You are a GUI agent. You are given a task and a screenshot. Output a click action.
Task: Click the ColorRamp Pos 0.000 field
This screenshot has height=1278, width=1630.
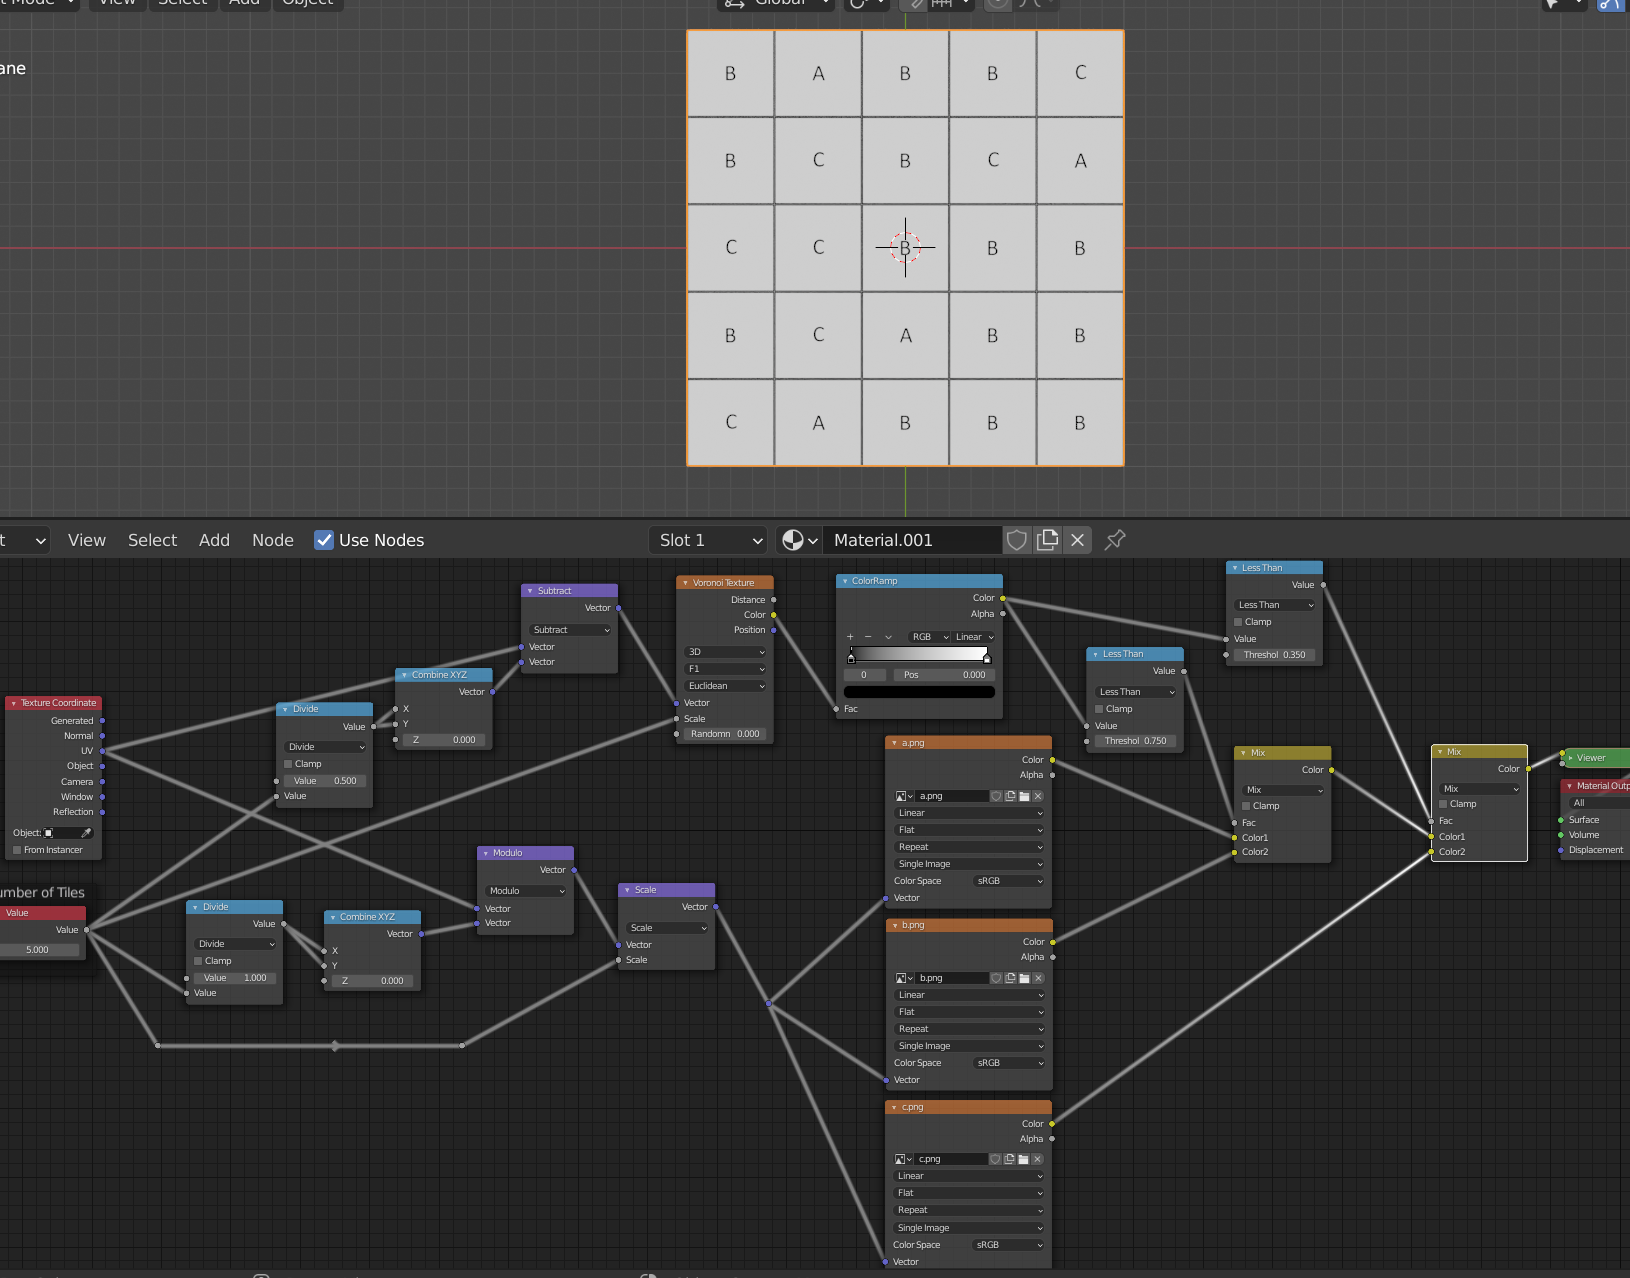[943, 675]
